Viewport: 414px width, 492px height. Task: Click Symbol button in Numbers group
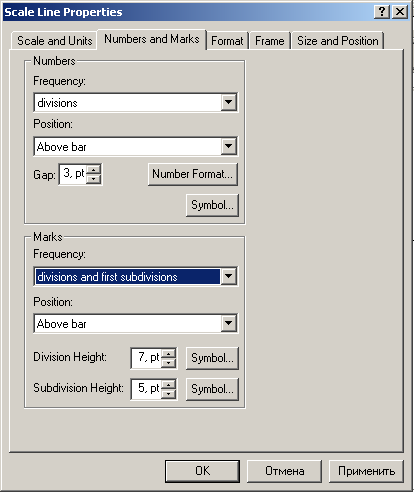click(212, 205)
